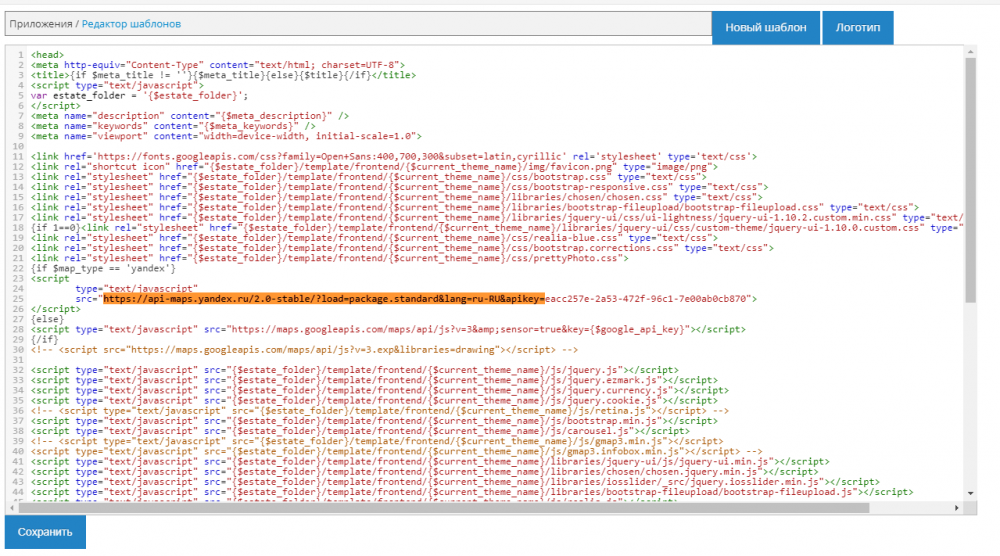Click the scroll up arrow of editor
Screen dimensions: 1000x556
(970, 52)
